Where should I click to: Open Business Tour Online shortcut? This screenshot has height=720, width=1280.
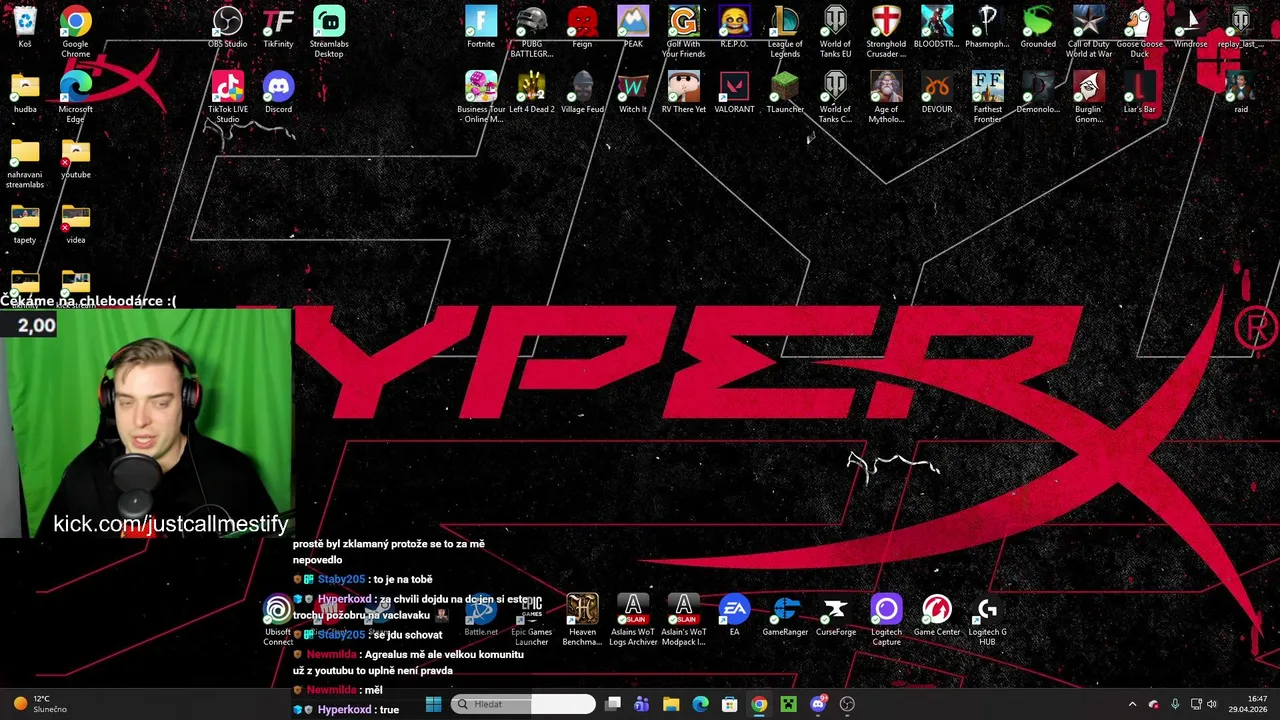point(481,97)
